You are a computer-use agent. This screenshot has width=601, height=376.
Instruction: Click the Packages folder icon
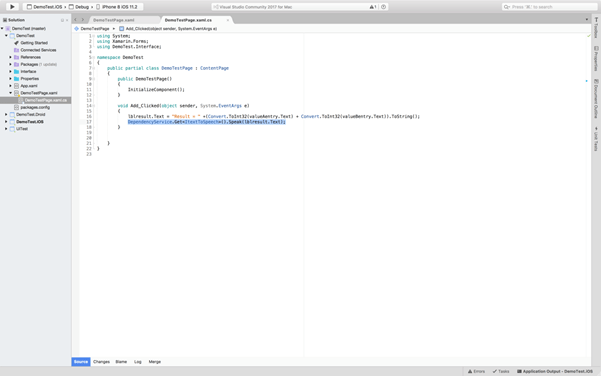(x=16, y=64)
